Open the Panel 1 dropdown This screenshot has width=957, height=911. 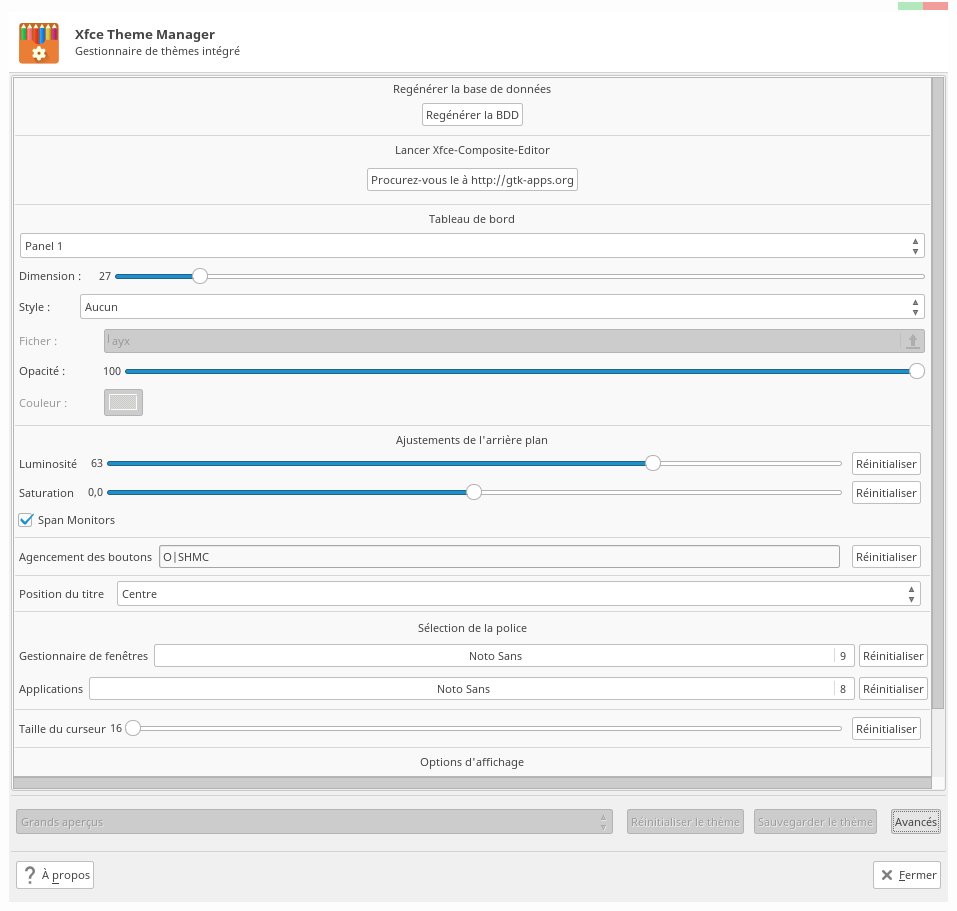tap(472, 246)
